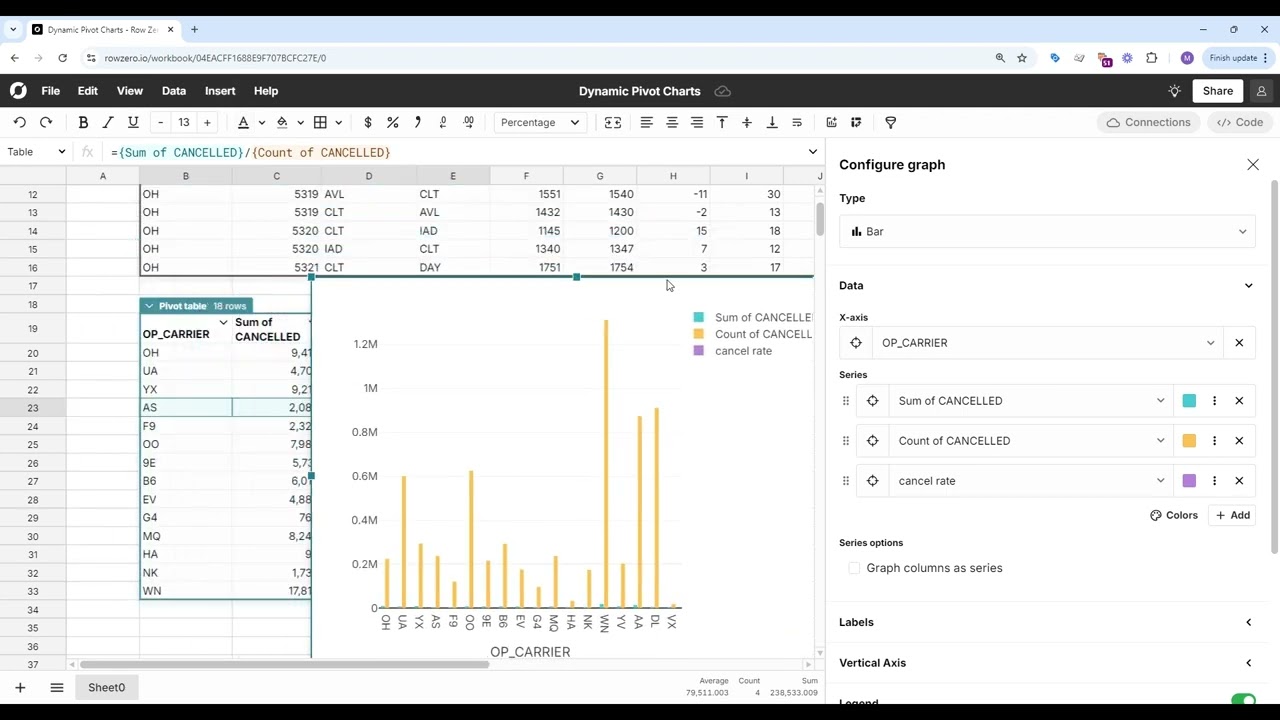Viewport: 1280px width, 720px height.
Task: Click the Bold formatting icon
Action: (83, 122)
